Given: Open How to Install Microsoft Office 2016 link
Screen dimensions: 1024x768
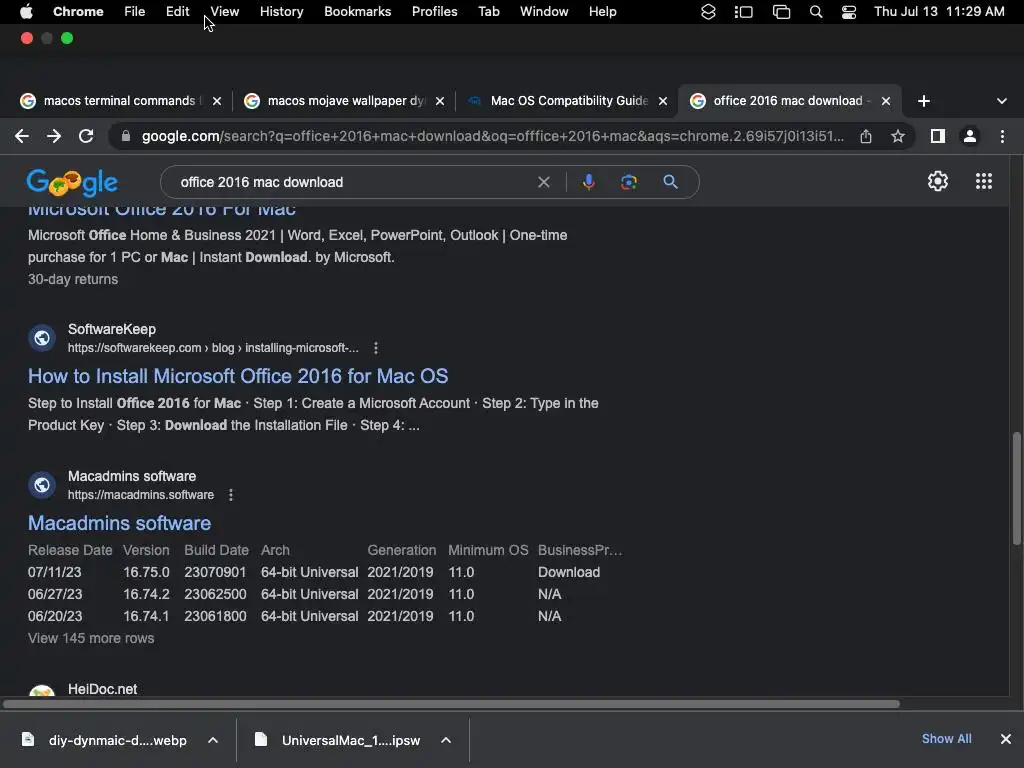Looking at the screenshot, I should pos(238,376).
